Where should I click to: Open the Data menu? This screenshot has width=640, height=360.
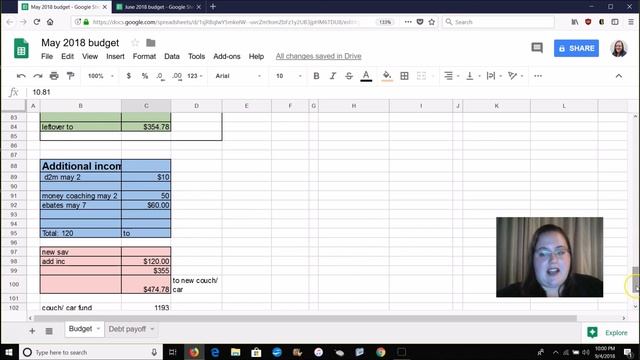[172, 56]
